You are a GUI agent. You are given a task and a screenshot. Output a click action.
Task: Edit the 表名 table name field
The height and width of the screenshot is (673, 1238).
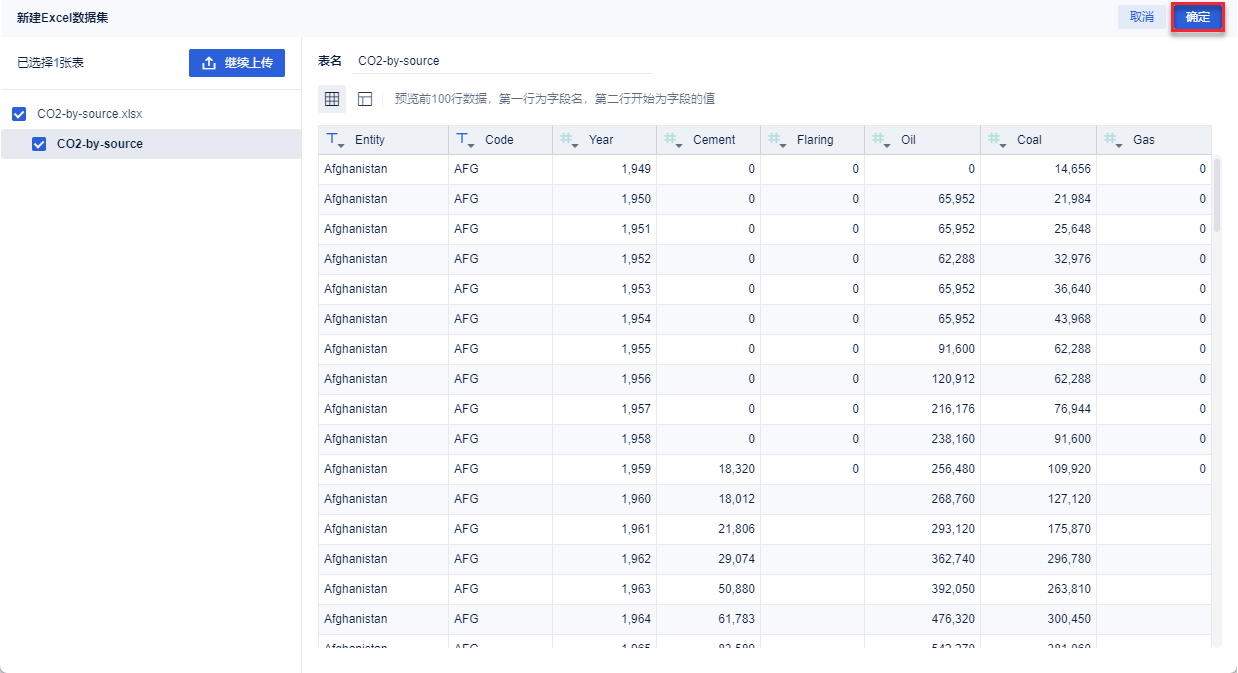(500, 61)
